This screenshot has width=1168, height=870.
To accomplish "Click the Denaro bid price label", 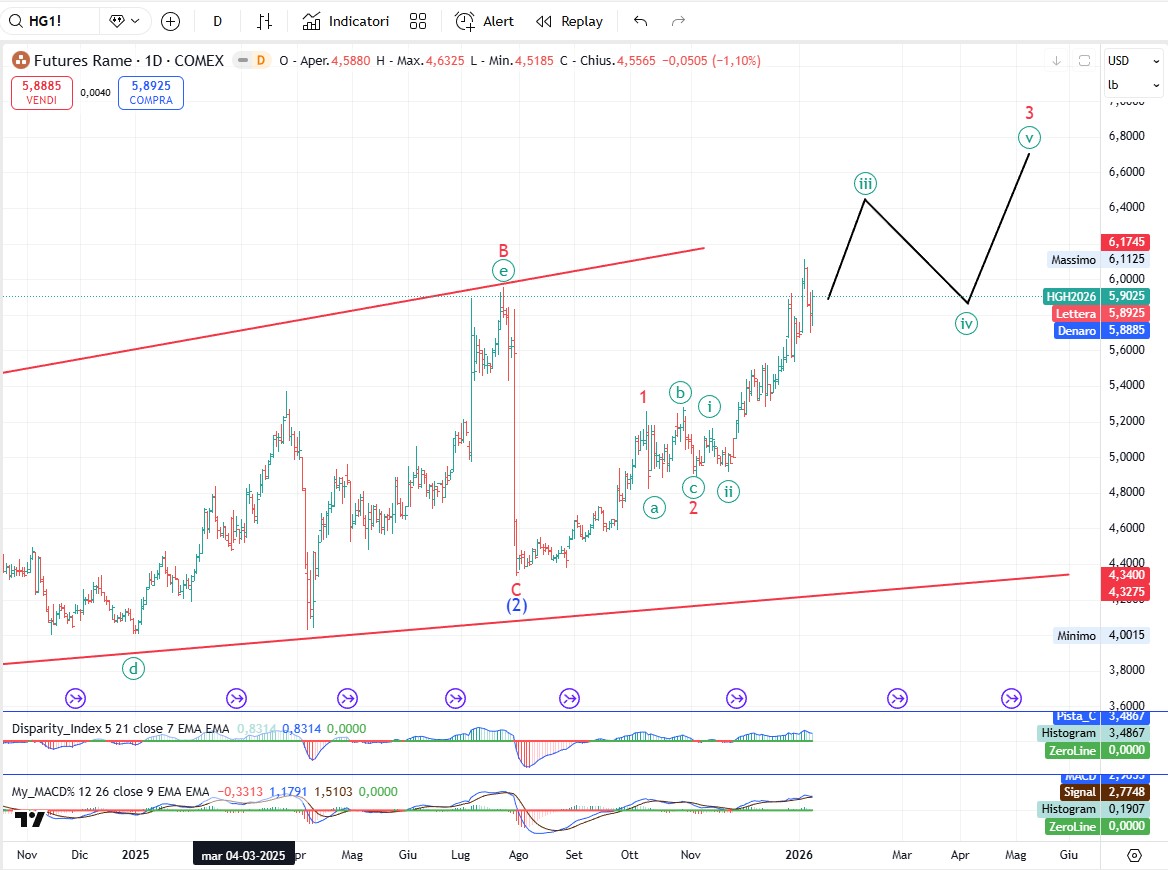I will point(1076,331).
